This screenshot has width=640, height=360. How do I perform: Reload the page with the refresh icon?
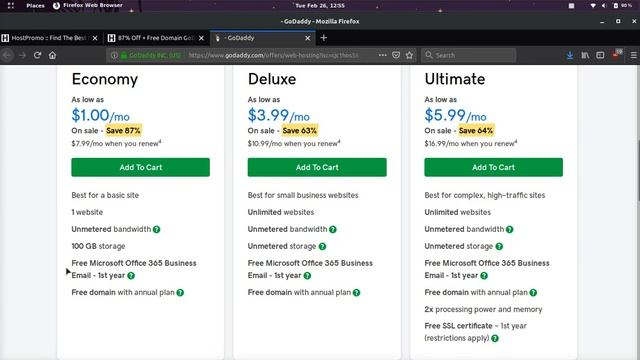click(37, 55)
